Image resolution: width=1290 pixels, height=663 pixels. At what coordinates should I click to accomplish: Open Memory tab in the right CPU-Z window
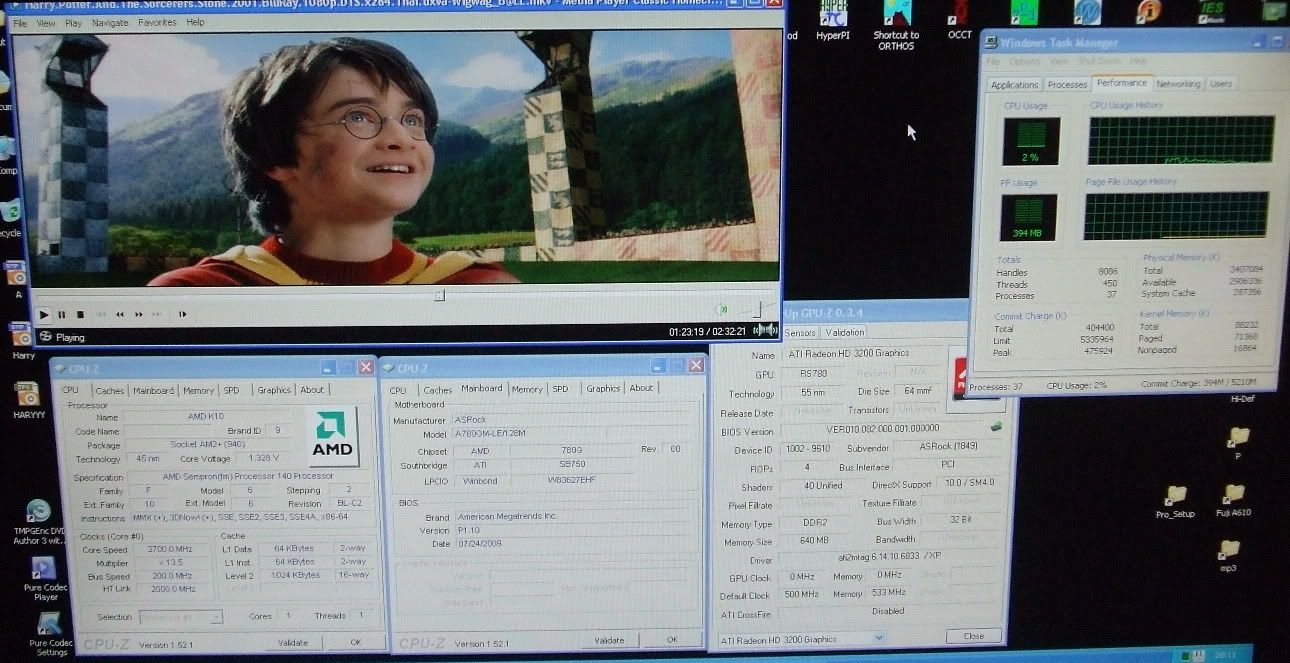click(x=527, y=389)
